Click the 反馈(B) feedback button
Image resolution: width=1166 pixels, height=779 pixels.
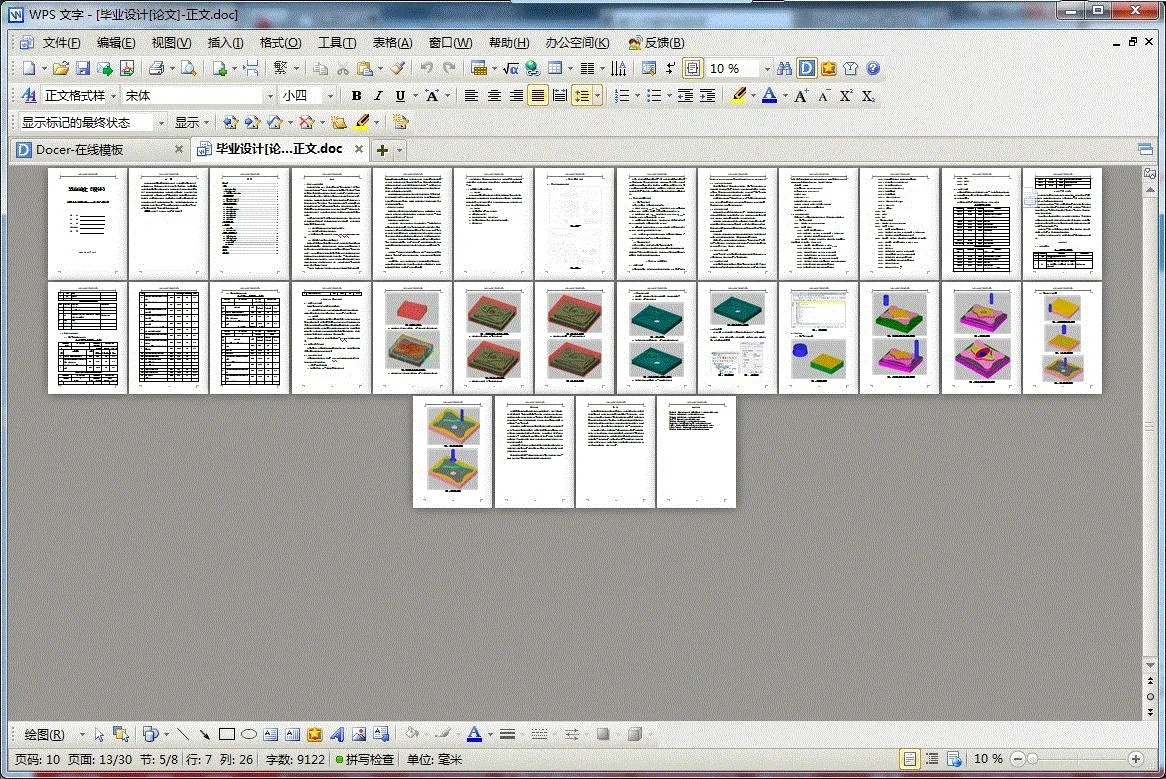click(x=656, y=42)
